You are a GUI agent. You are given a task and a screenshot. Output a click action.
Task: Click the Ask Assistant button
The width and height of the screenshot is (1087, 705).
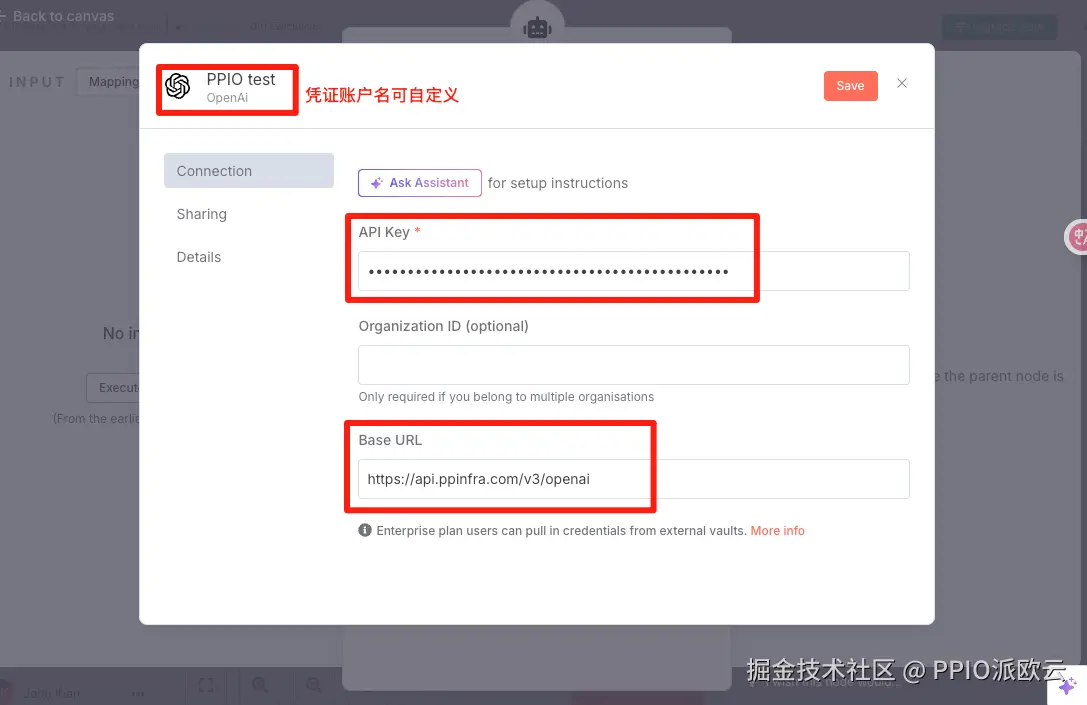pos(420,183)
